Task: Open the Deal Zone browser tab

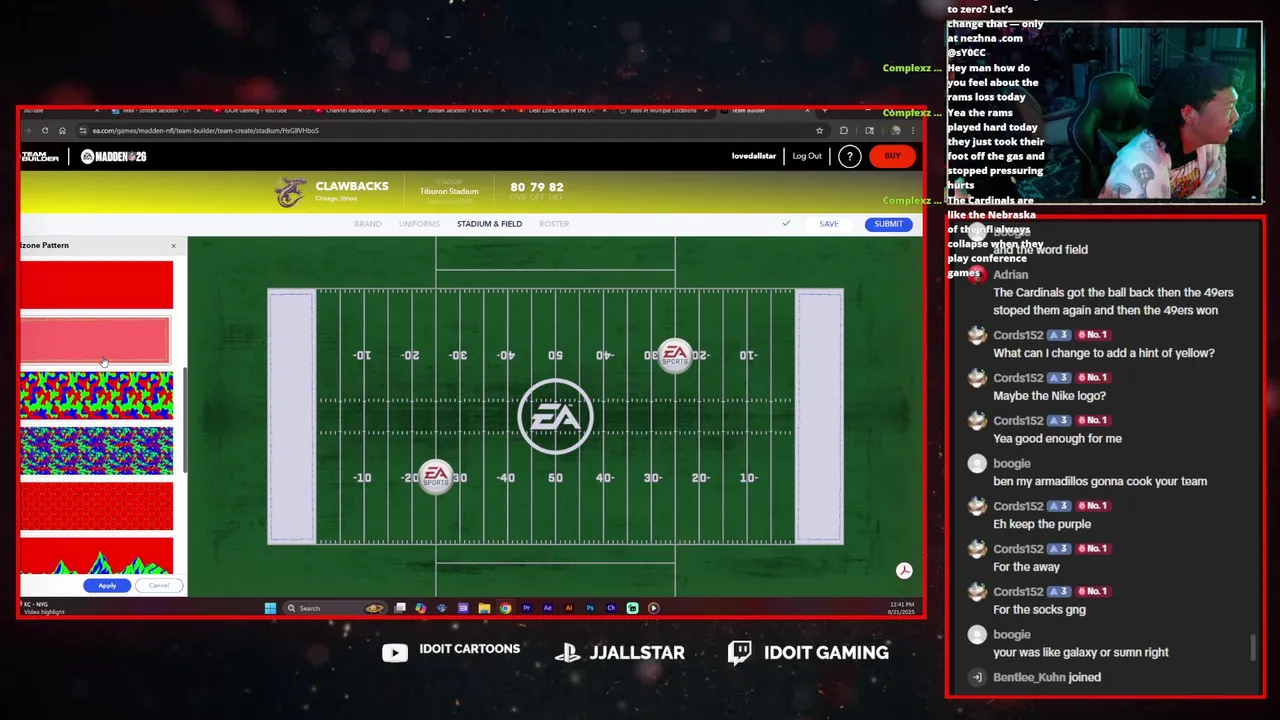Action: 563,110
